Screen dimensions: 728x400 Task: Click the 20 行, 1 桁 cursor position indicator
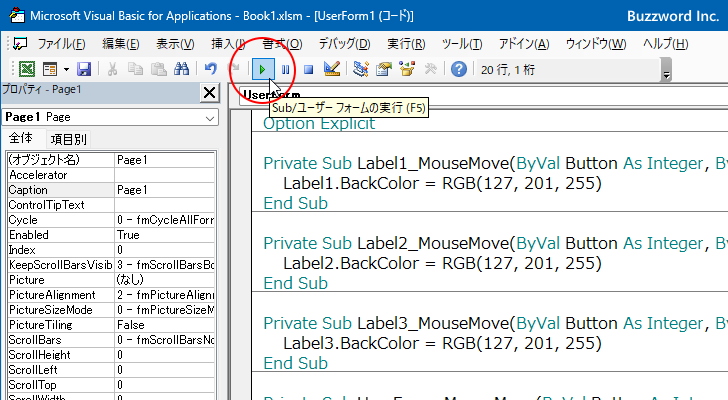pos(508,70)
